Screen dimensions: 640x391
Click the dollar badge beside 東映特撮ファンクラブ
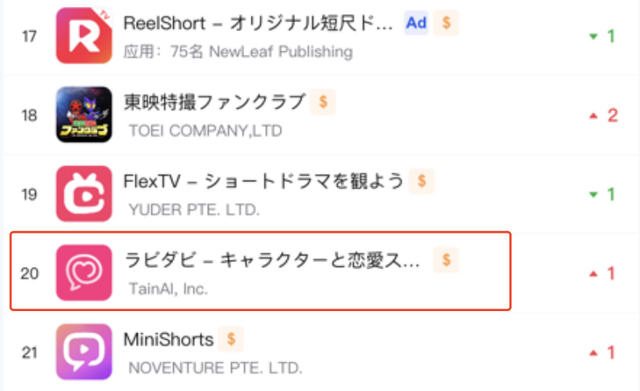coord(323,102)
